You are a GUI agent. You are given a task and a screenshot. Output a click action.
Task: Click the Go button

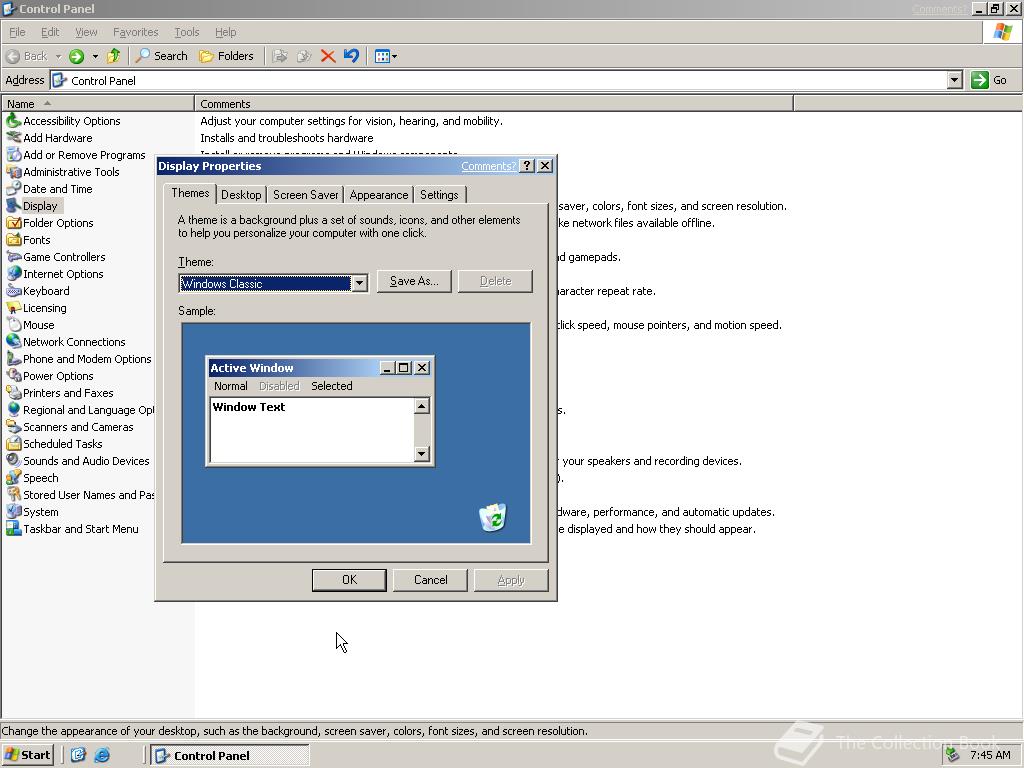[990, 80]
